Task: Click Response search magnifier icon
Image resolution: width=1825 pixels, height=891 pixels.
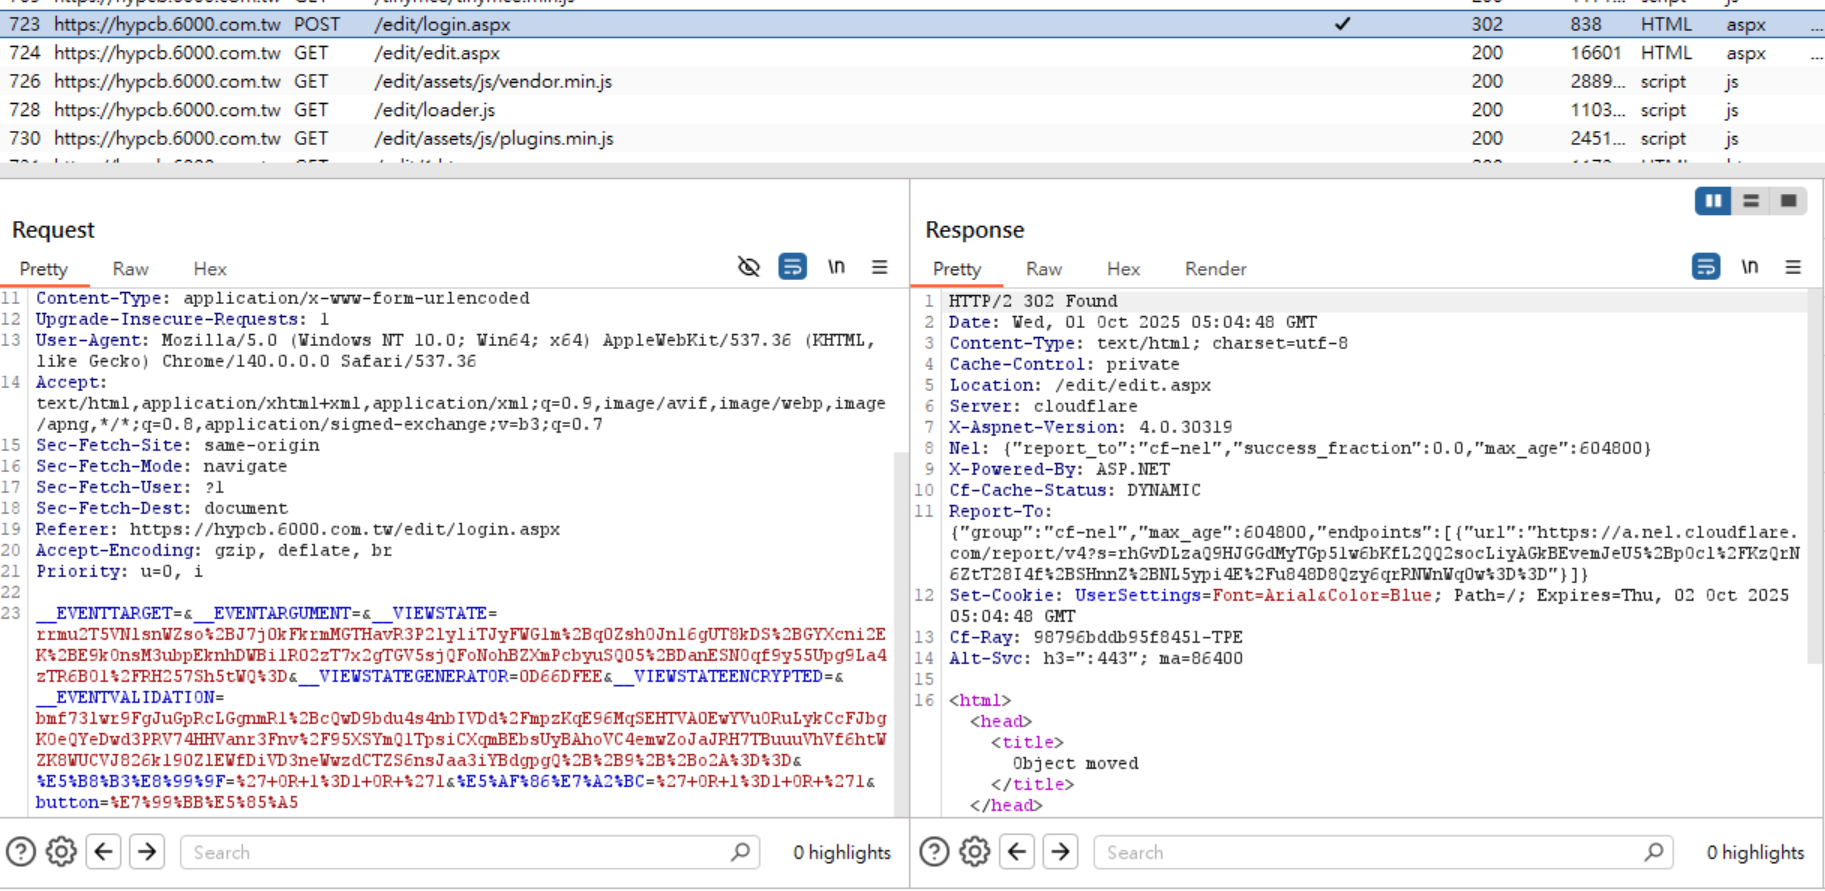Action: pos(1654,852)
